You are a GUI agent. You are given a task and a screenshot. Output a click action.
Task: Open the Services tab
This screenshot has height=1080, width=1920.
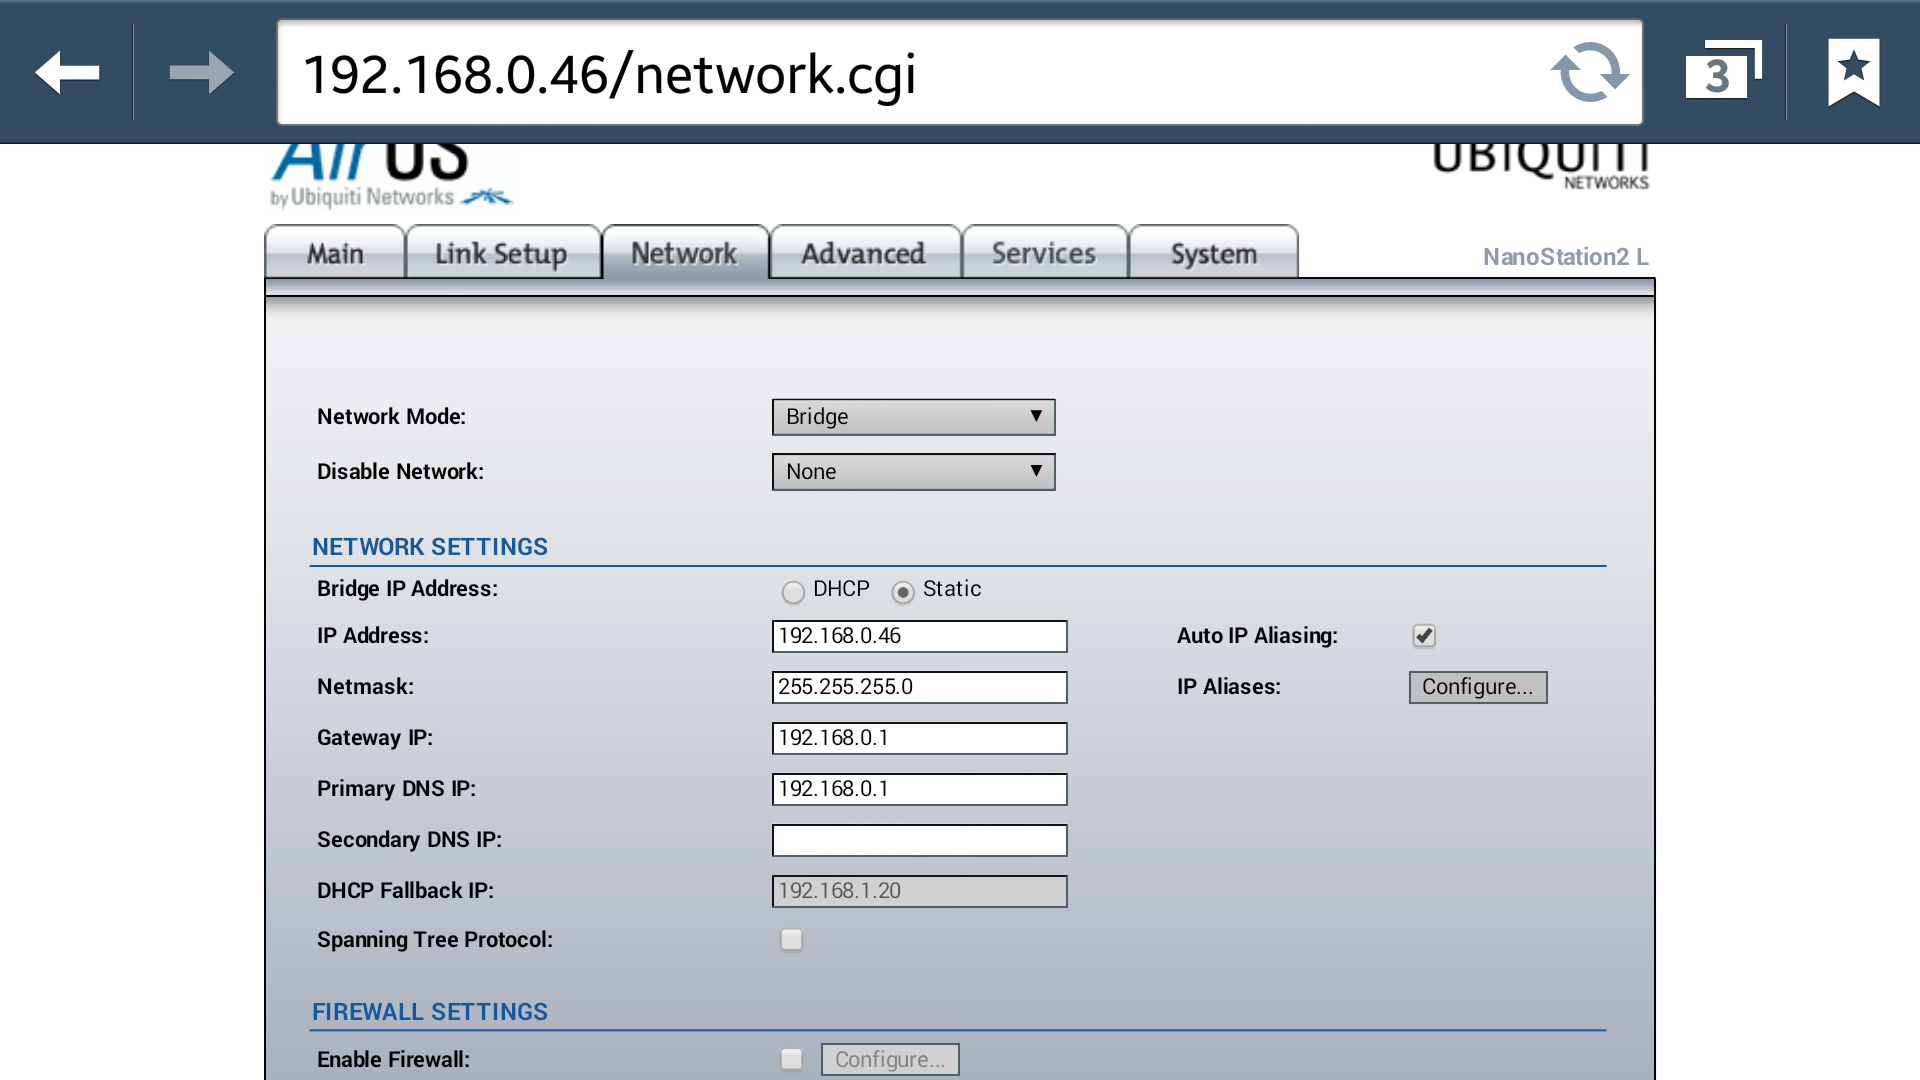tap(1043, 254)
